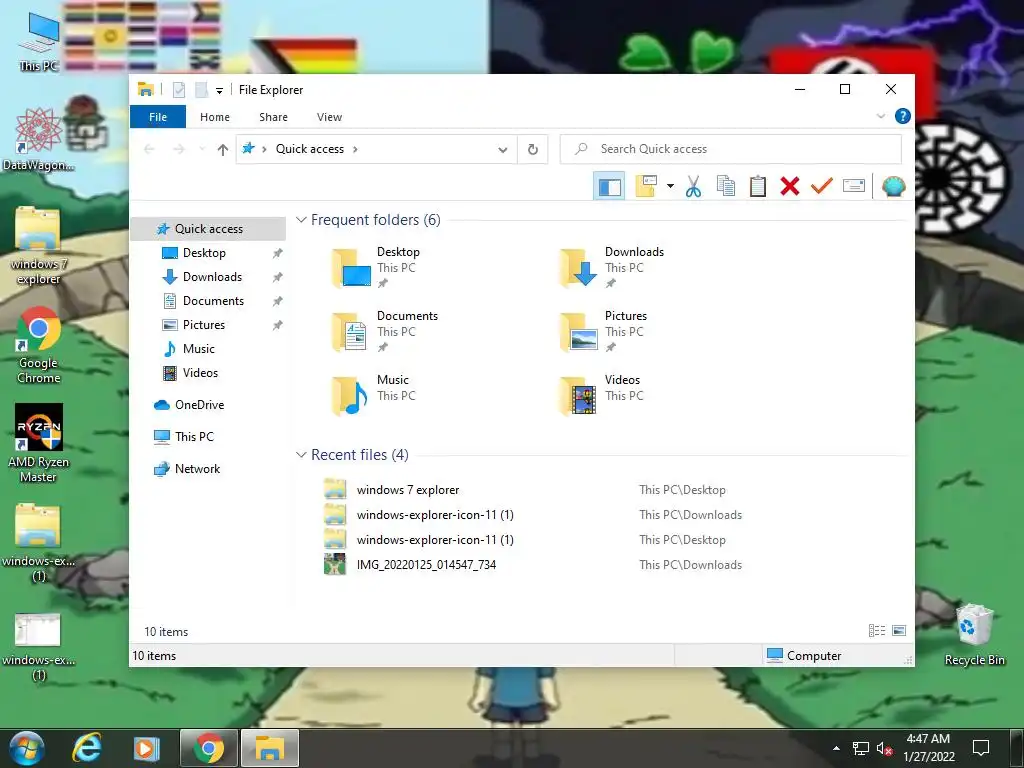Screen dimensions: 1024x768
Task: Click the Copy toolbar icon
Action: 726,186
